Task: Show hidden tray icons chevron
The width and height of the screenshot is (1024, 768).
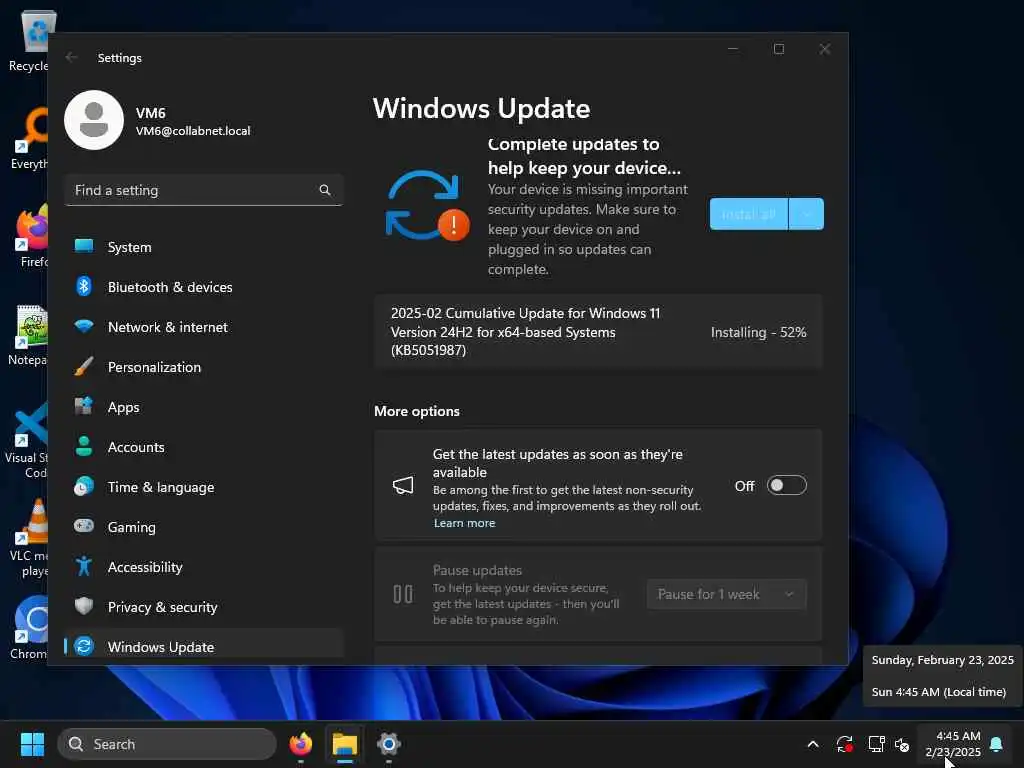Action: coord(813,744)
